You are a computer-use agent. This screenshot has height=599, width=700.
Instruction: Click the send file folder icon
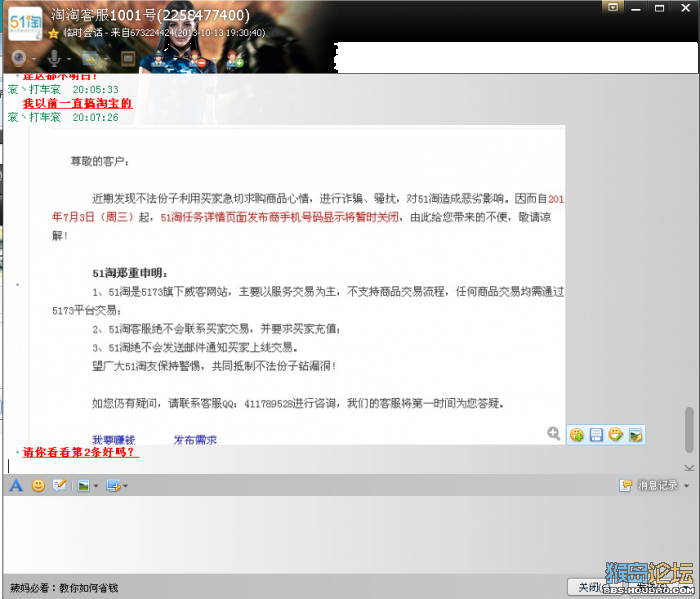[x=90, y=58]
